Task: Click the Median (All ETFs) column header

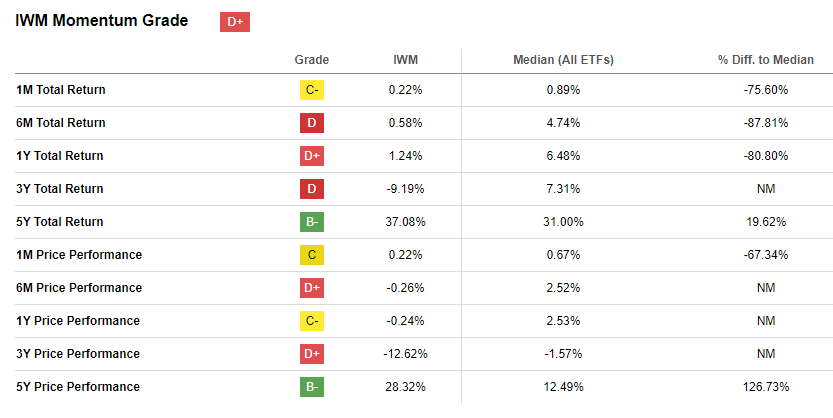Action: pyautogui.click(x=563, y=60)
